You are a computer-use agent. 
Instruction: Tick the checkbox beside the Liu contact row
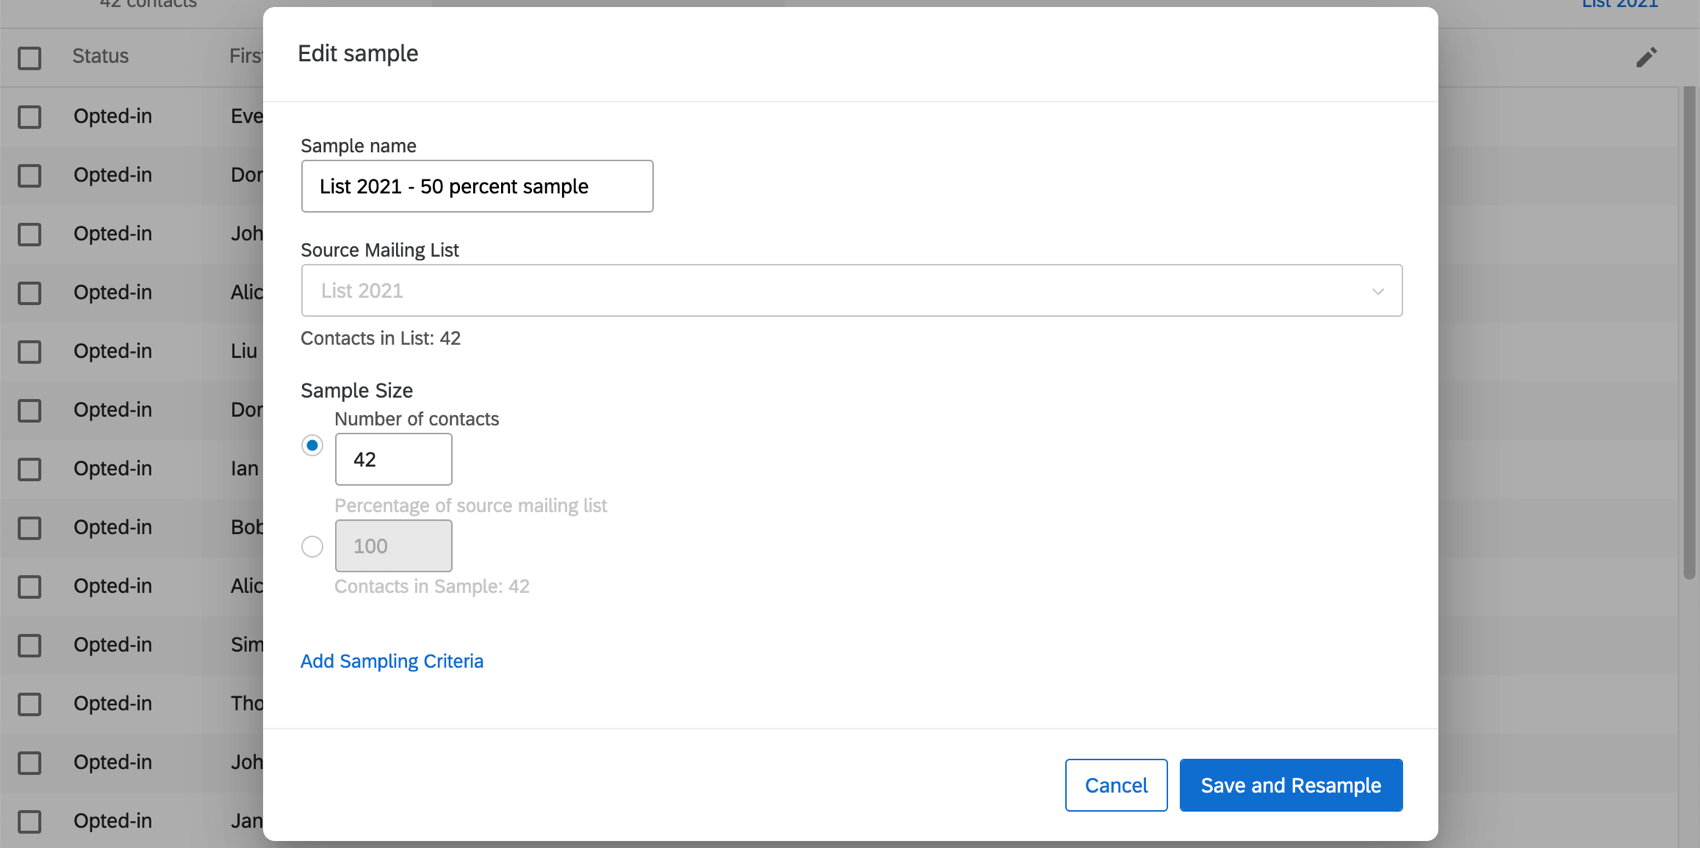pos(30,352)
